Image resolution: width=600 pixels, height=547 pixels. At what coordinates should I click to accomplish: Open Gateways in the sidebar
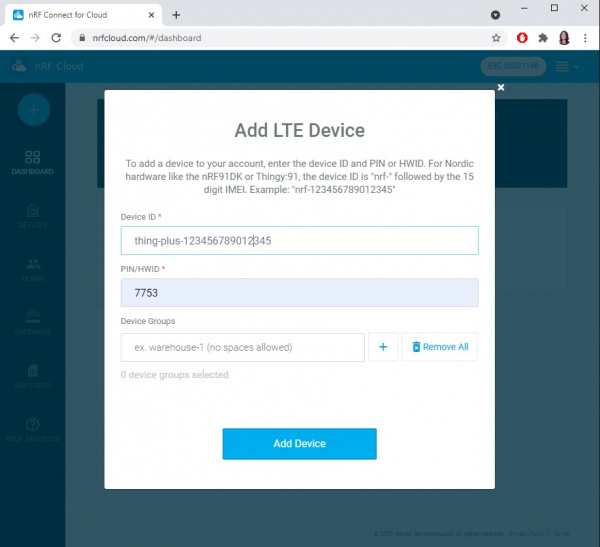[x=33, y=323]
